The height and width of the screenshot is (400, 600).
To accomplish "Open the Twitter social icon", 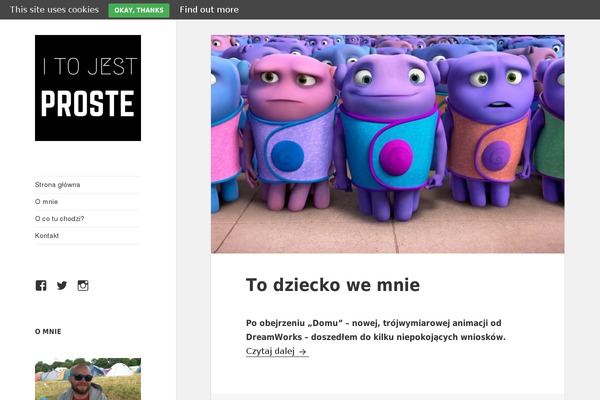I will tap(62, 286).
